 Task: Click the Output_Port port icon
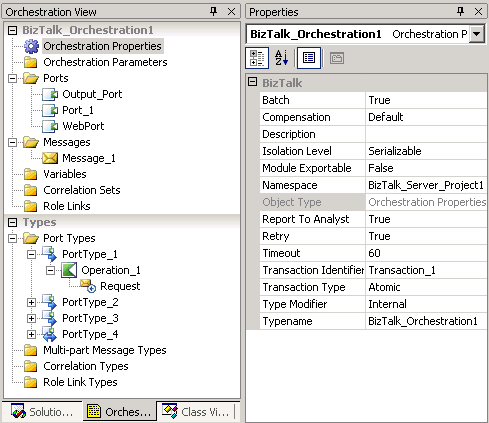point(50,94)
